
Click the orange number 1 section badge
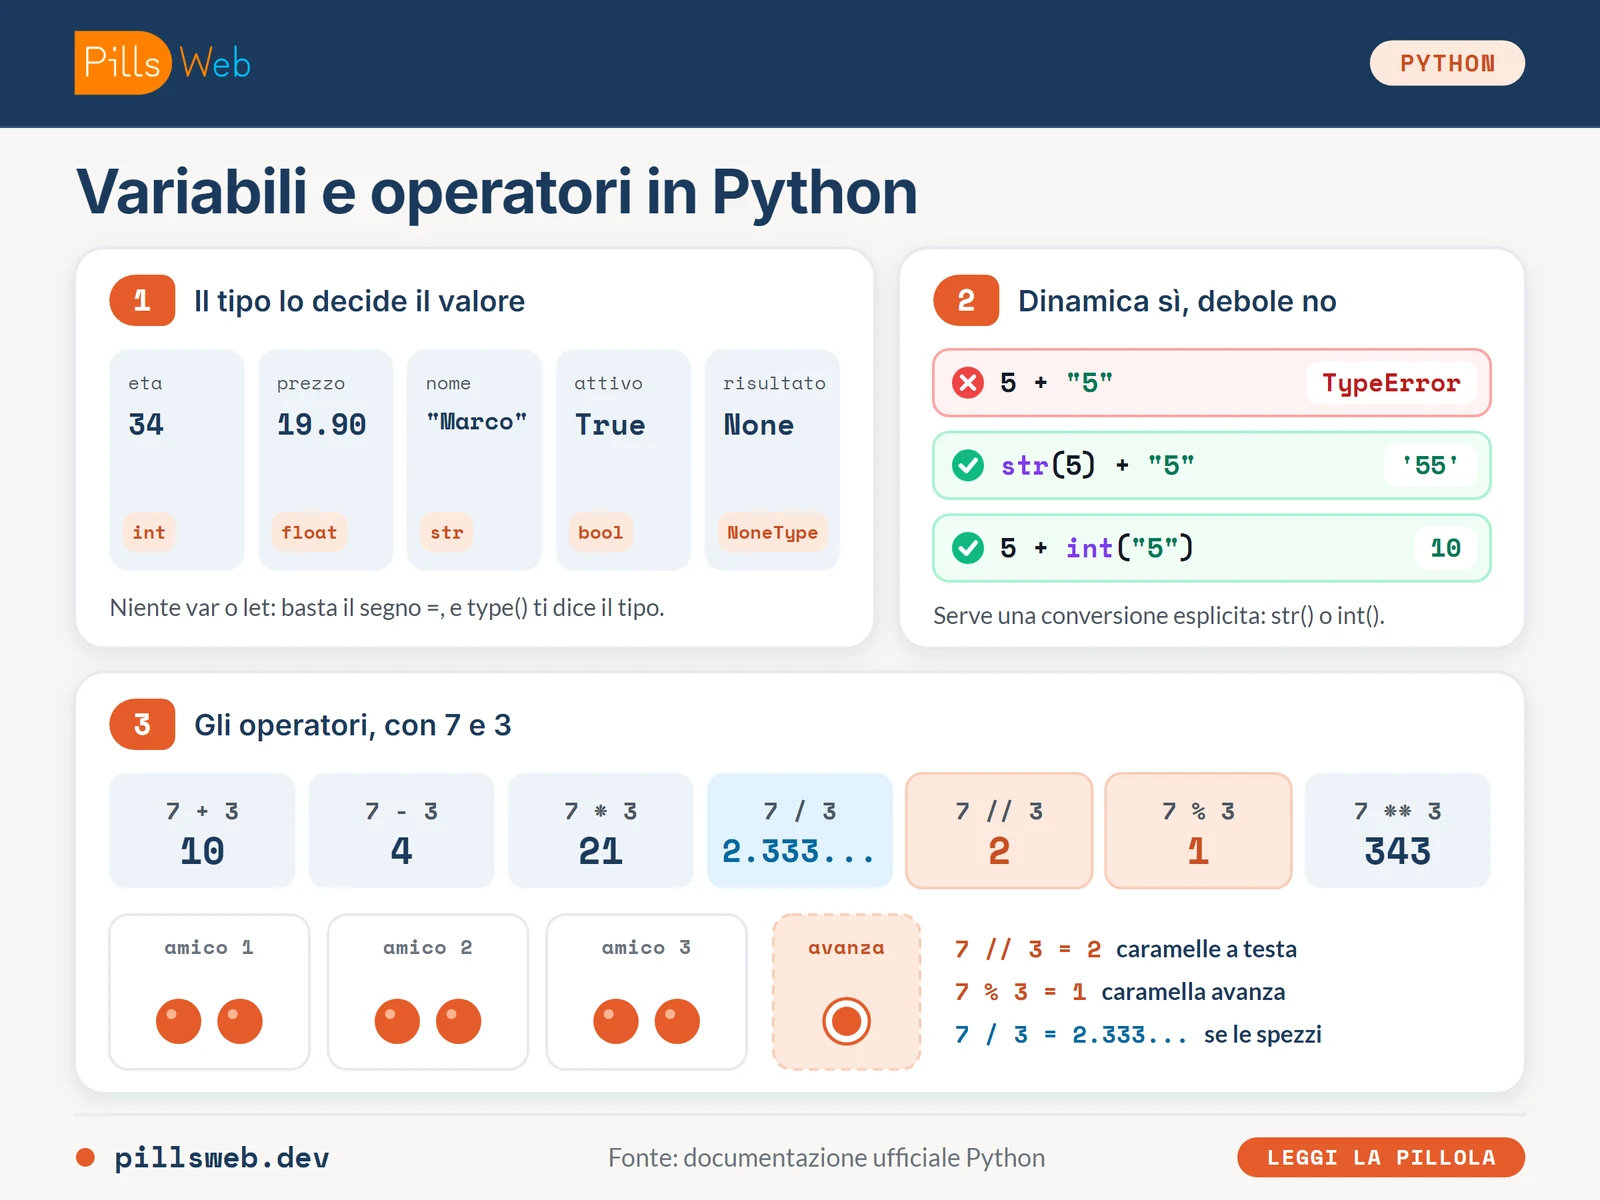coord(142,300)
